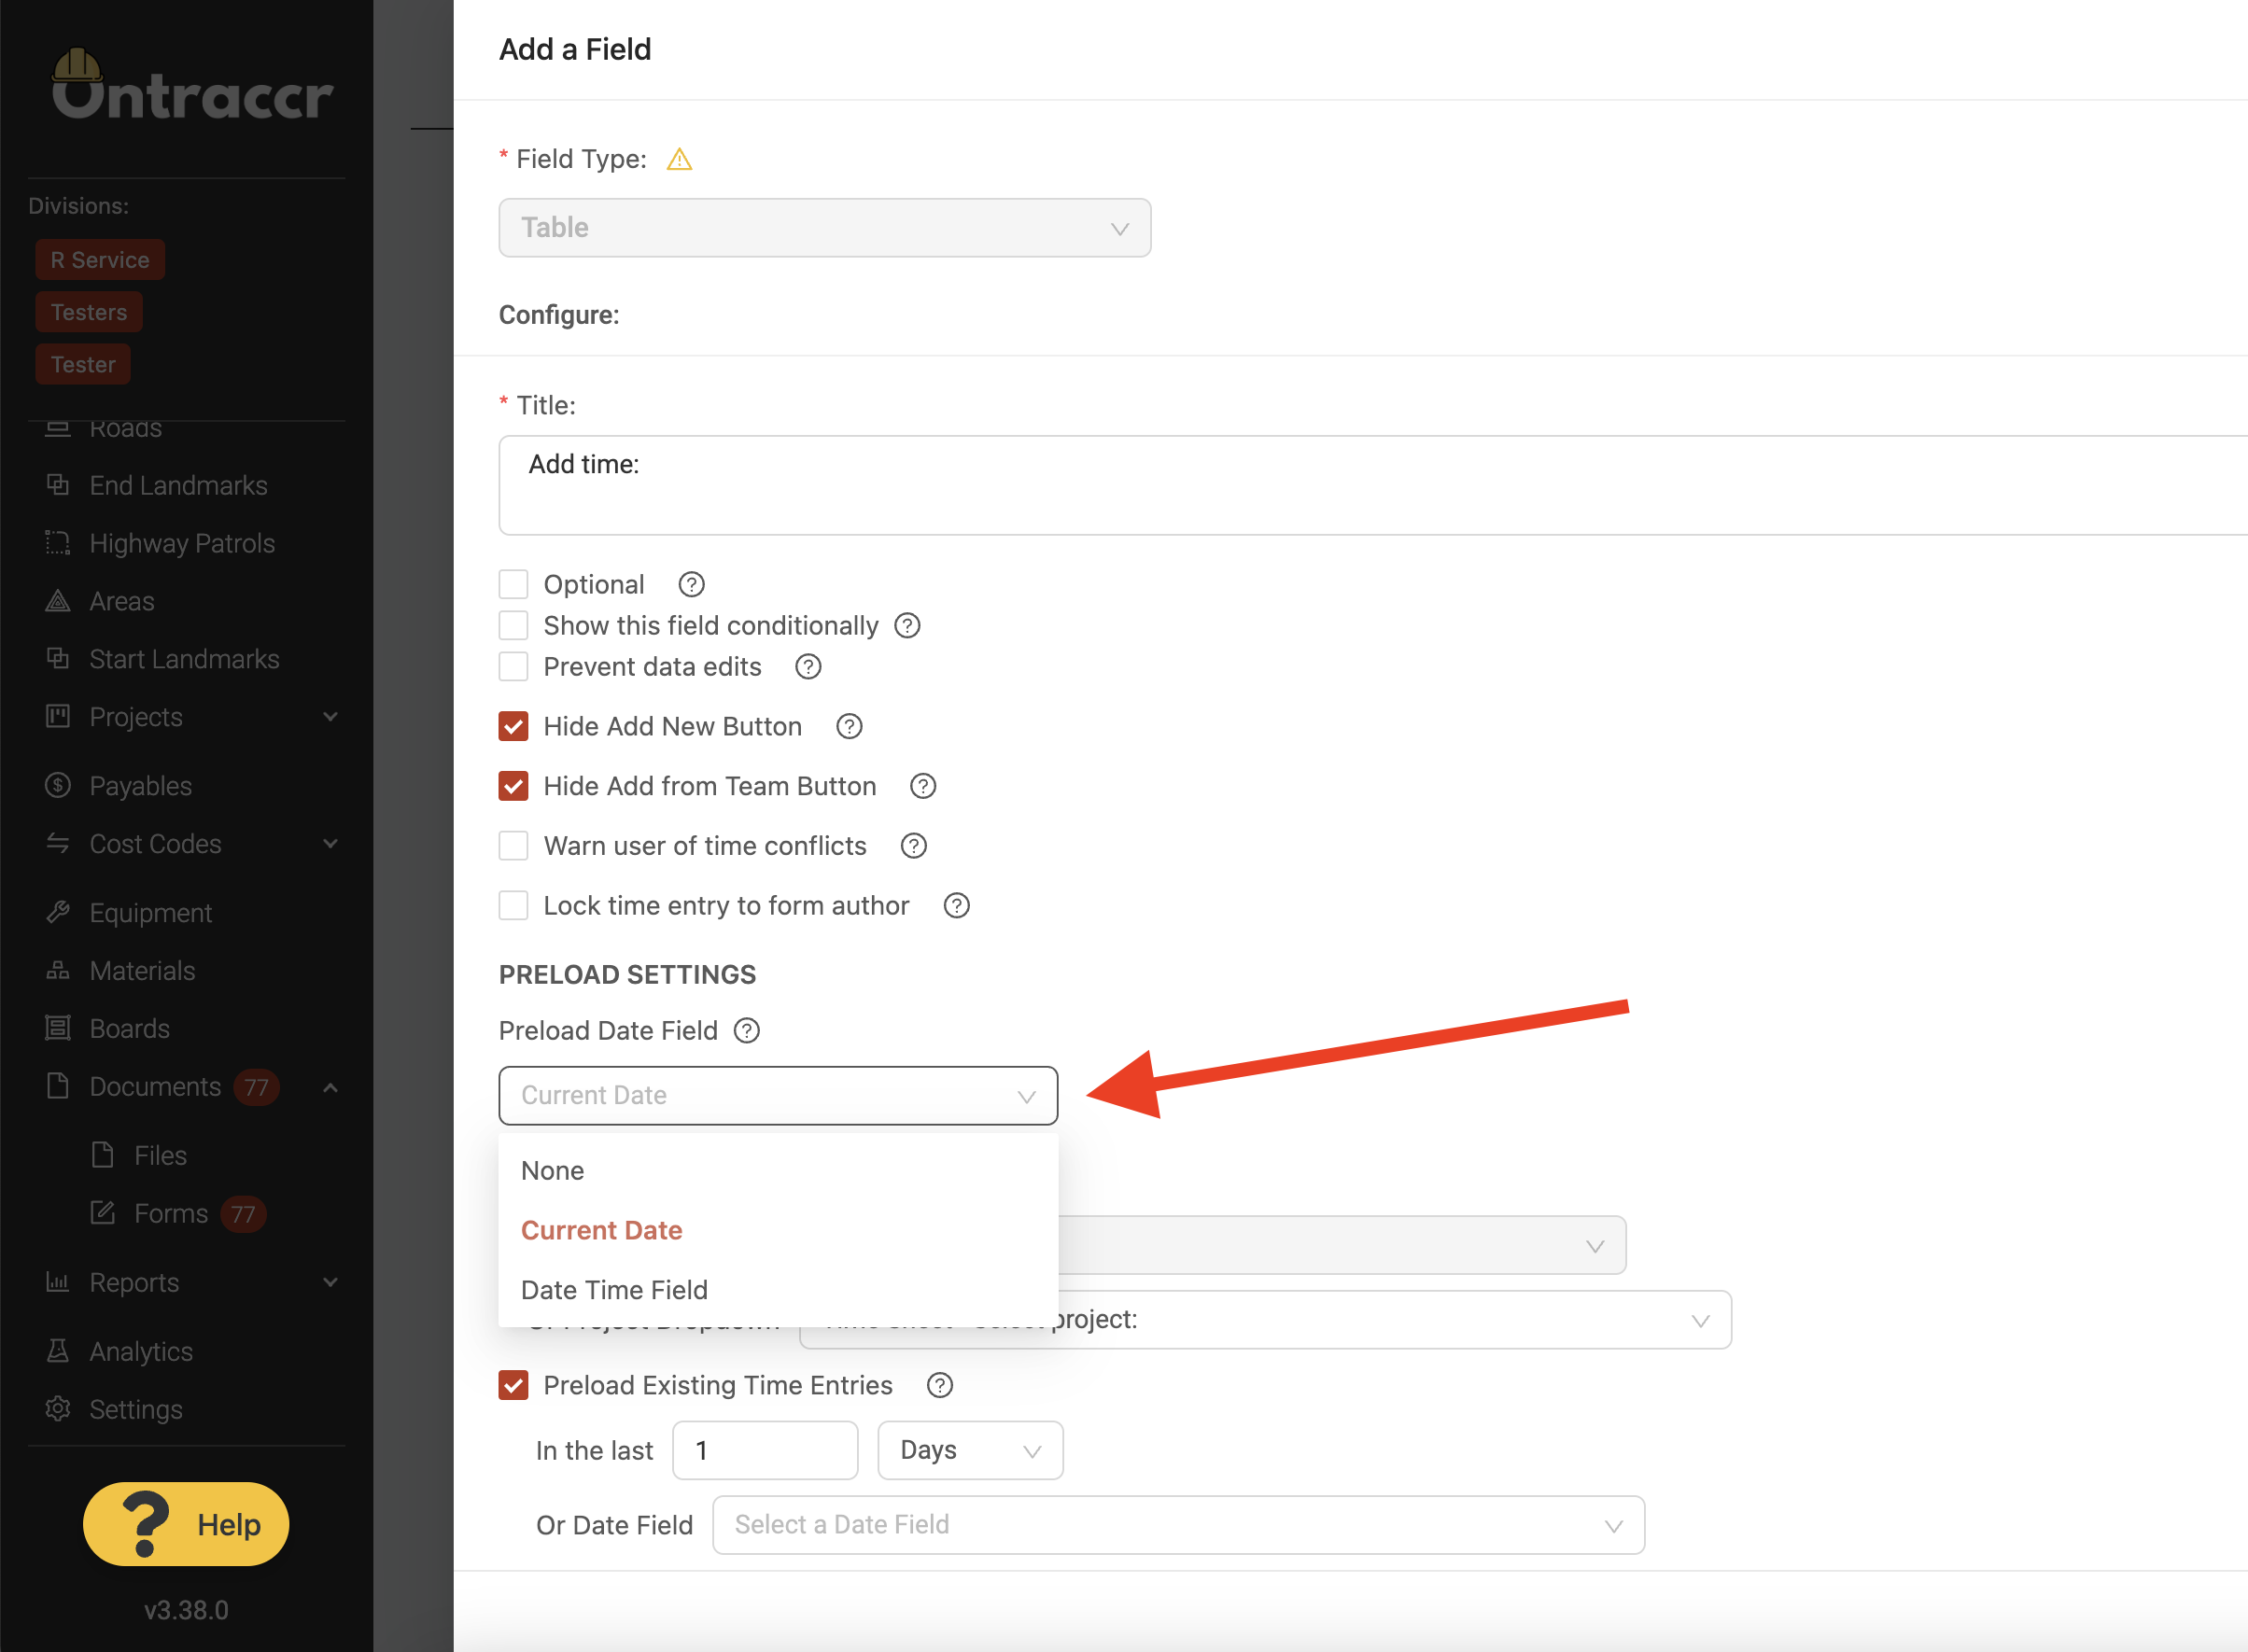Click help icon next to Preload Date Field
This screenshot has width=2248, height=1652.
747,1031
